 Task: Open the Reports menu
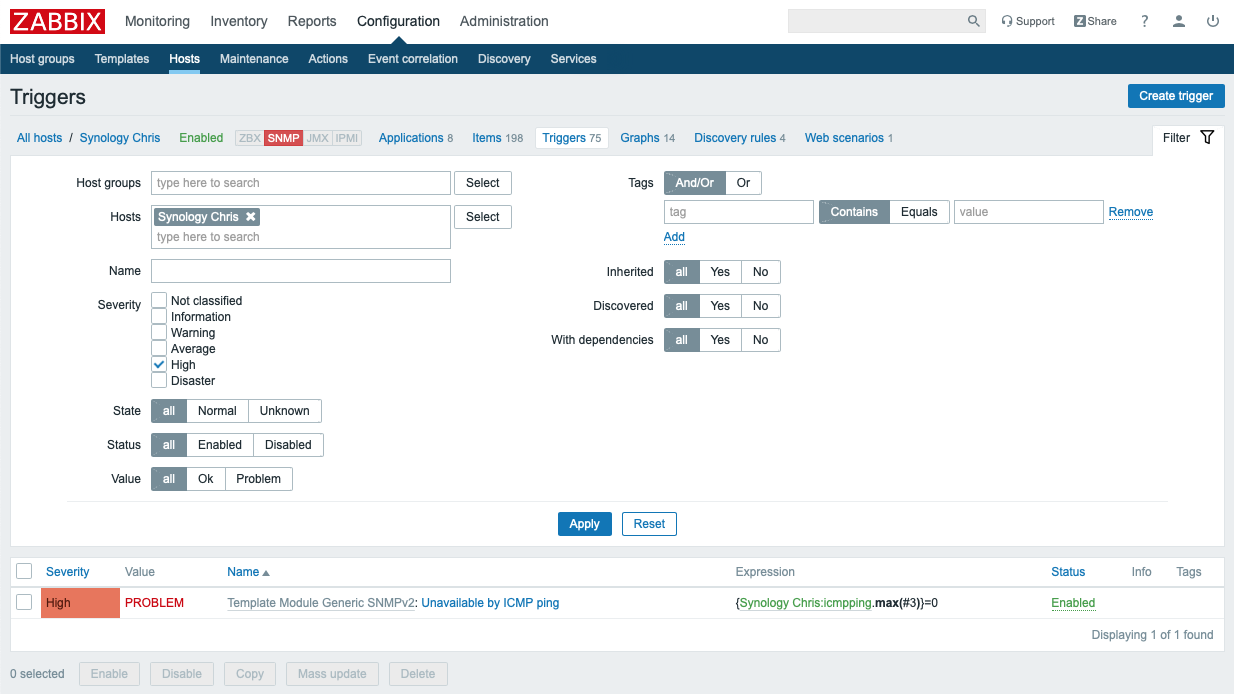tap(312, 21)
